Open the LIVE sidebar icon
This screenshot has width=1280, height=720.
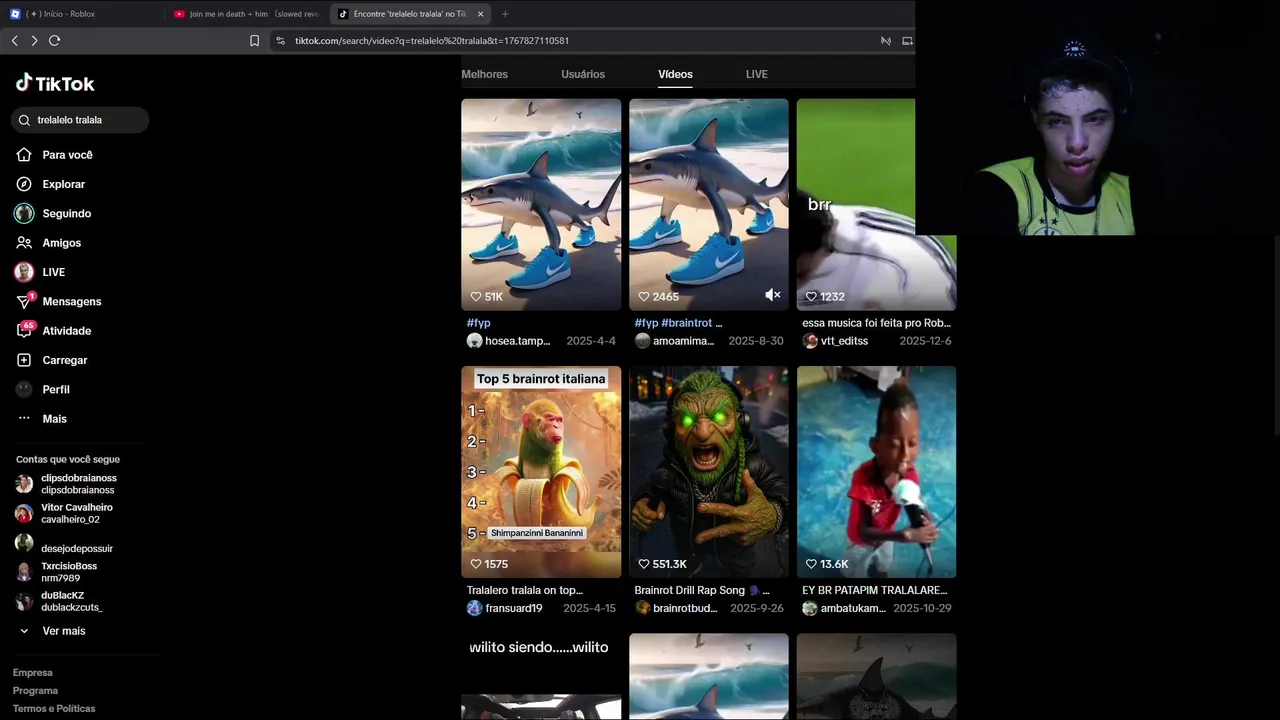[24, 272]
